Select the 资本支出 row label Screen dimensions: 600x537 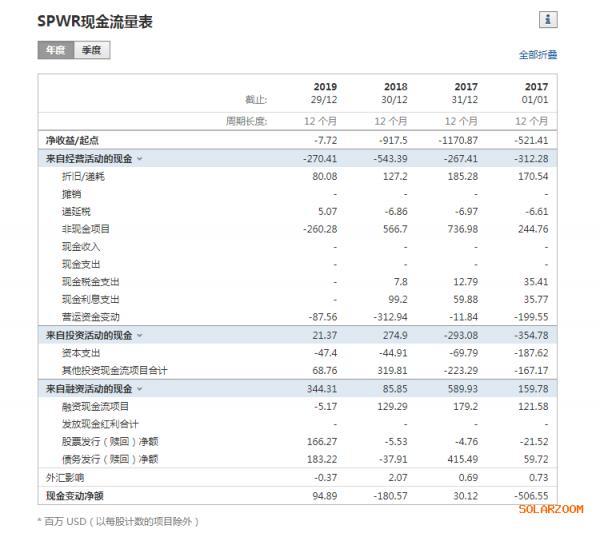click(81, 353)
